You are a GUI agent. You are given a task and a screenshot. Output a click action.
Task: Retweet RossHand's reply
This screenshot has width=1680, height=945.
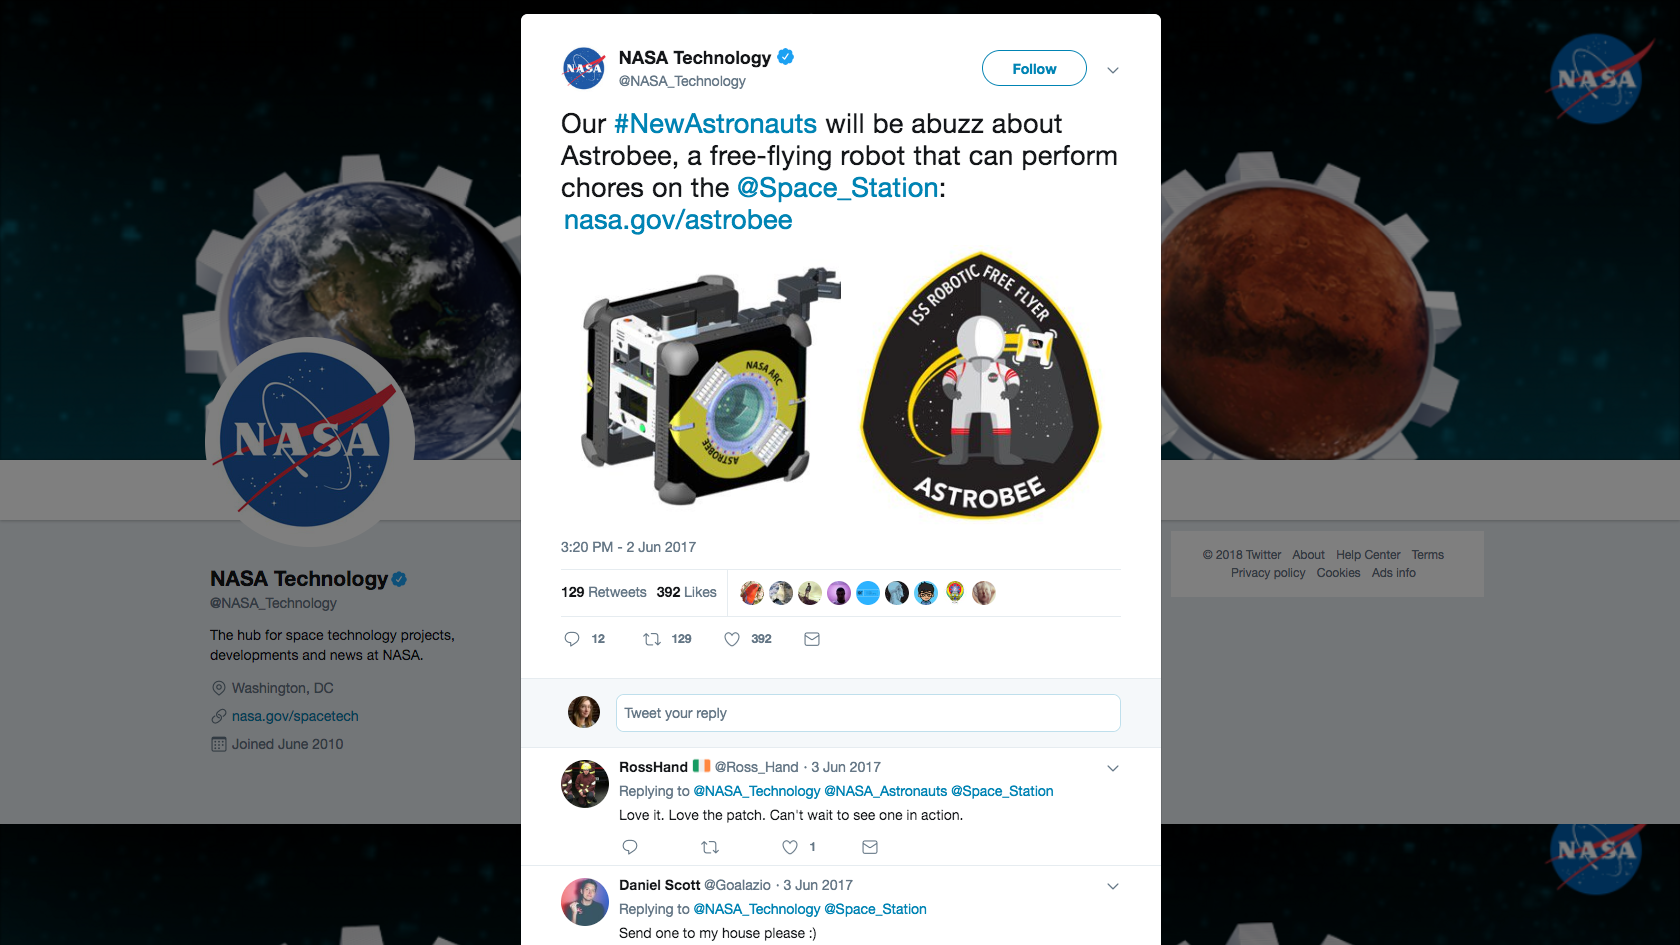pyautogui.click(x=710, y=847)
